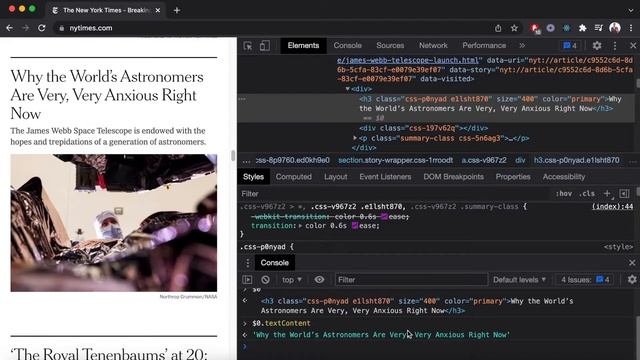The width and height of the screenshot is (640, 360).
Task: Select the Styles pane tab
Action: coord(253,177)
